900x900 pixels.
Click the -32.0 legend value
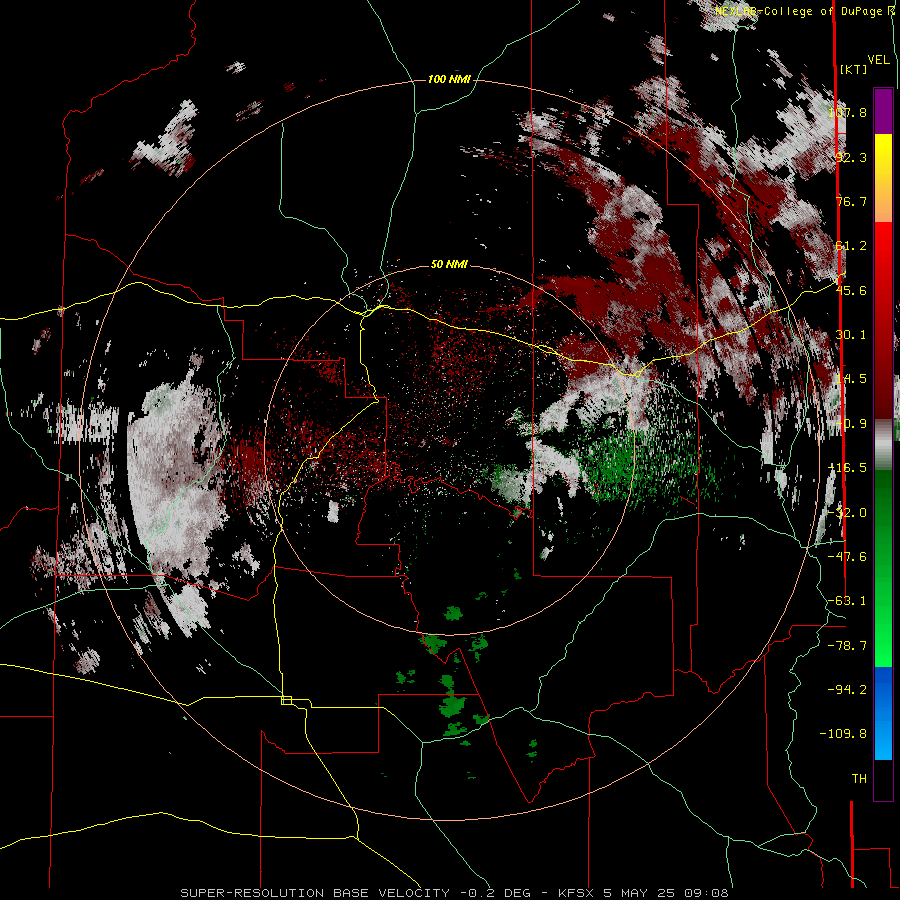tap(847, 513)
